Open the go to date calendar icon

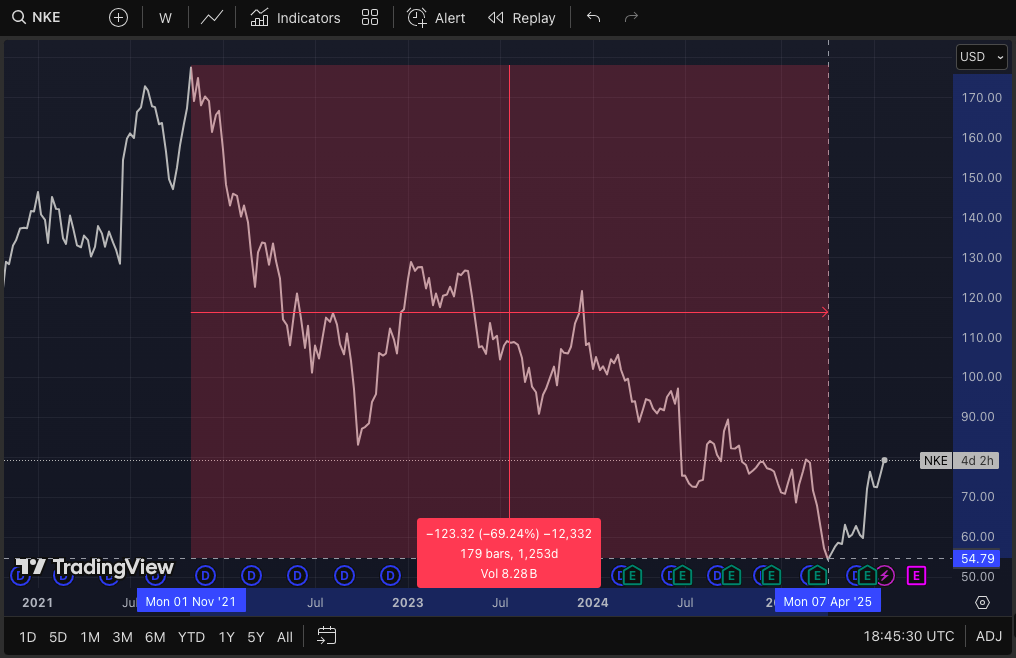[x=327, y=636]
